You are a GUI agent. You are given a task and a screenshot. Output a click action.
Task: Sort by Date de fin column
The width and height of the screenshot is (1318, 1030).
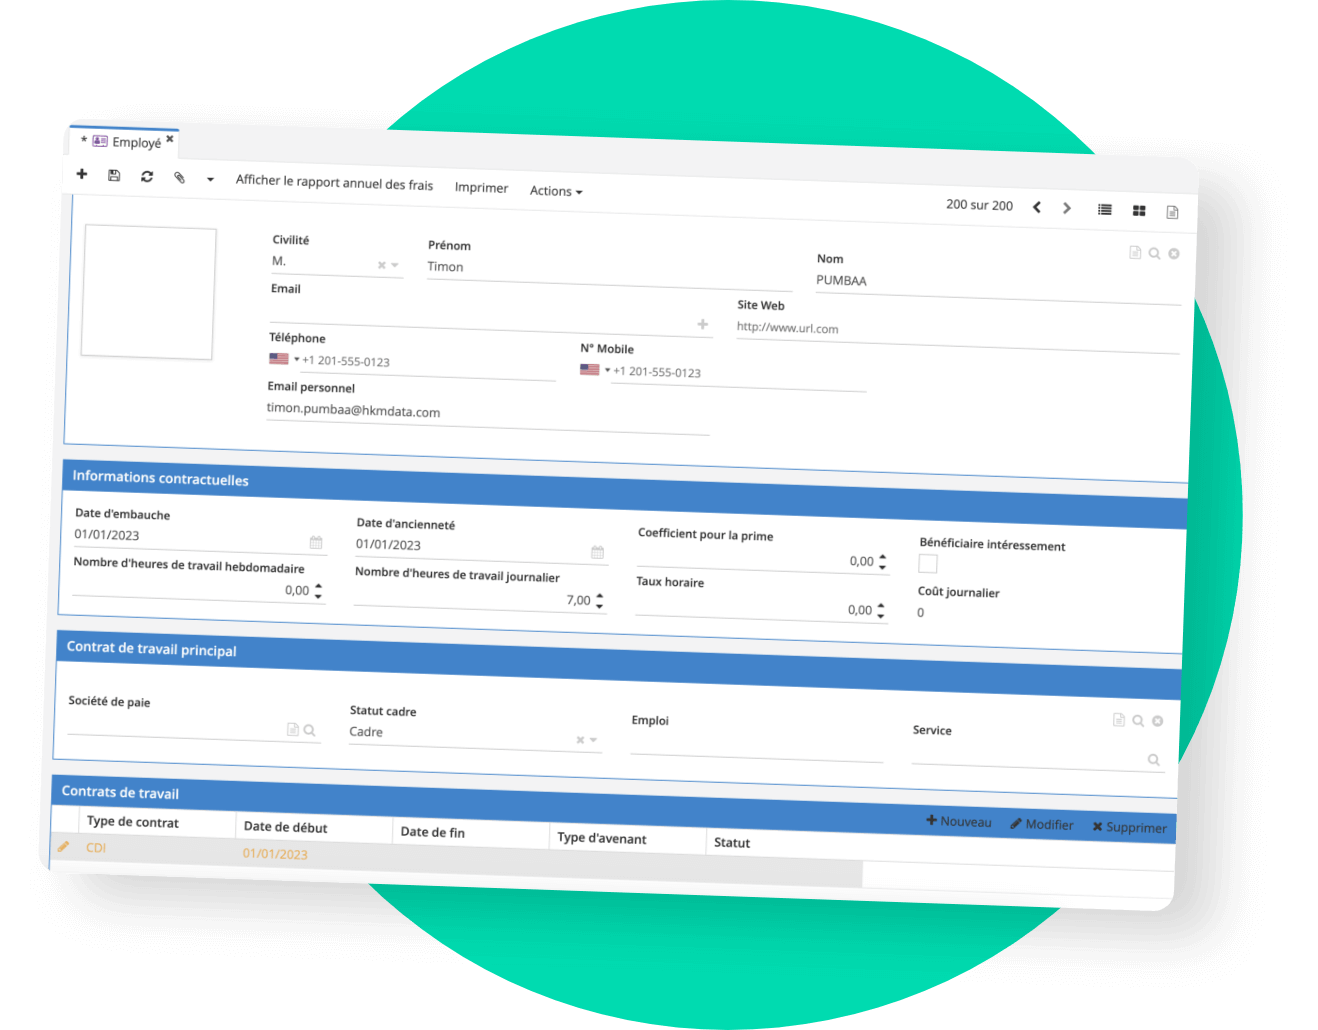click(x=471, y=833)
